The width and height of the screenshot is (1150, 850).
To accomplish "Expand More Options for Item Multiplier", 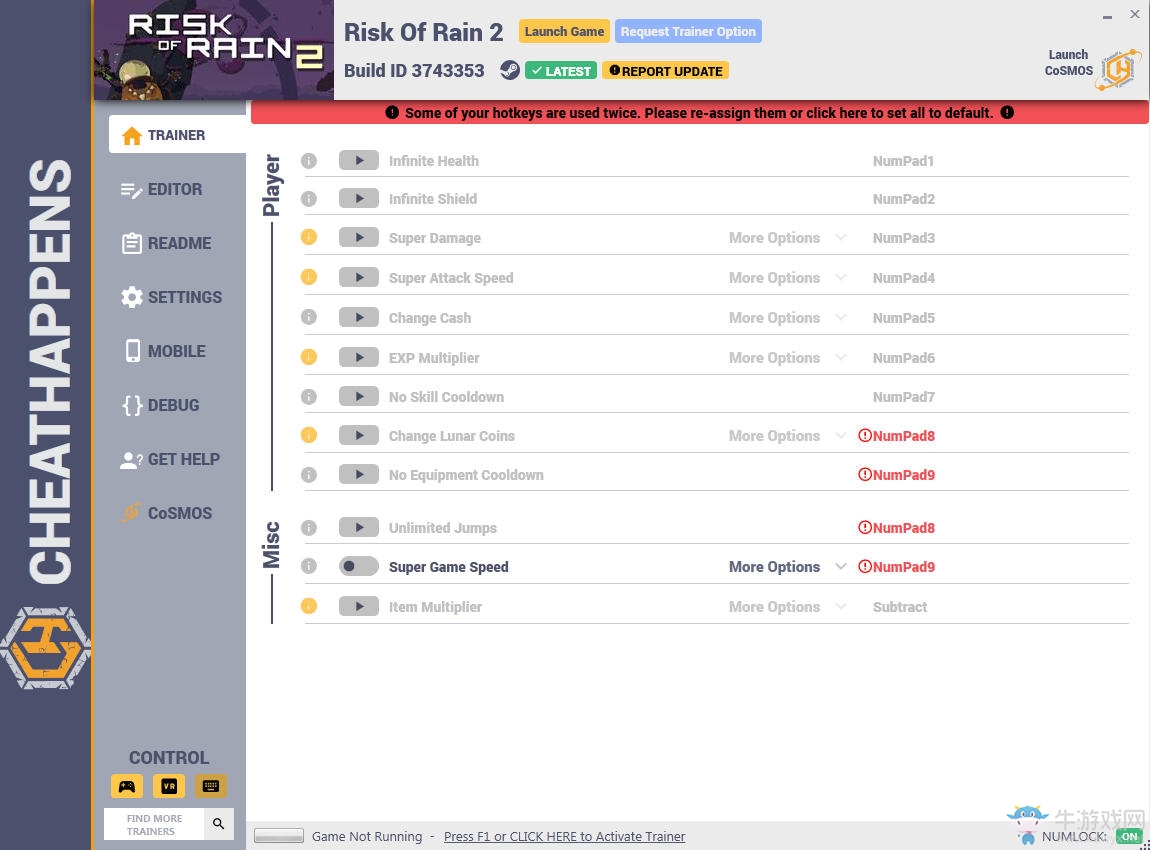I will tap(788, 607).
